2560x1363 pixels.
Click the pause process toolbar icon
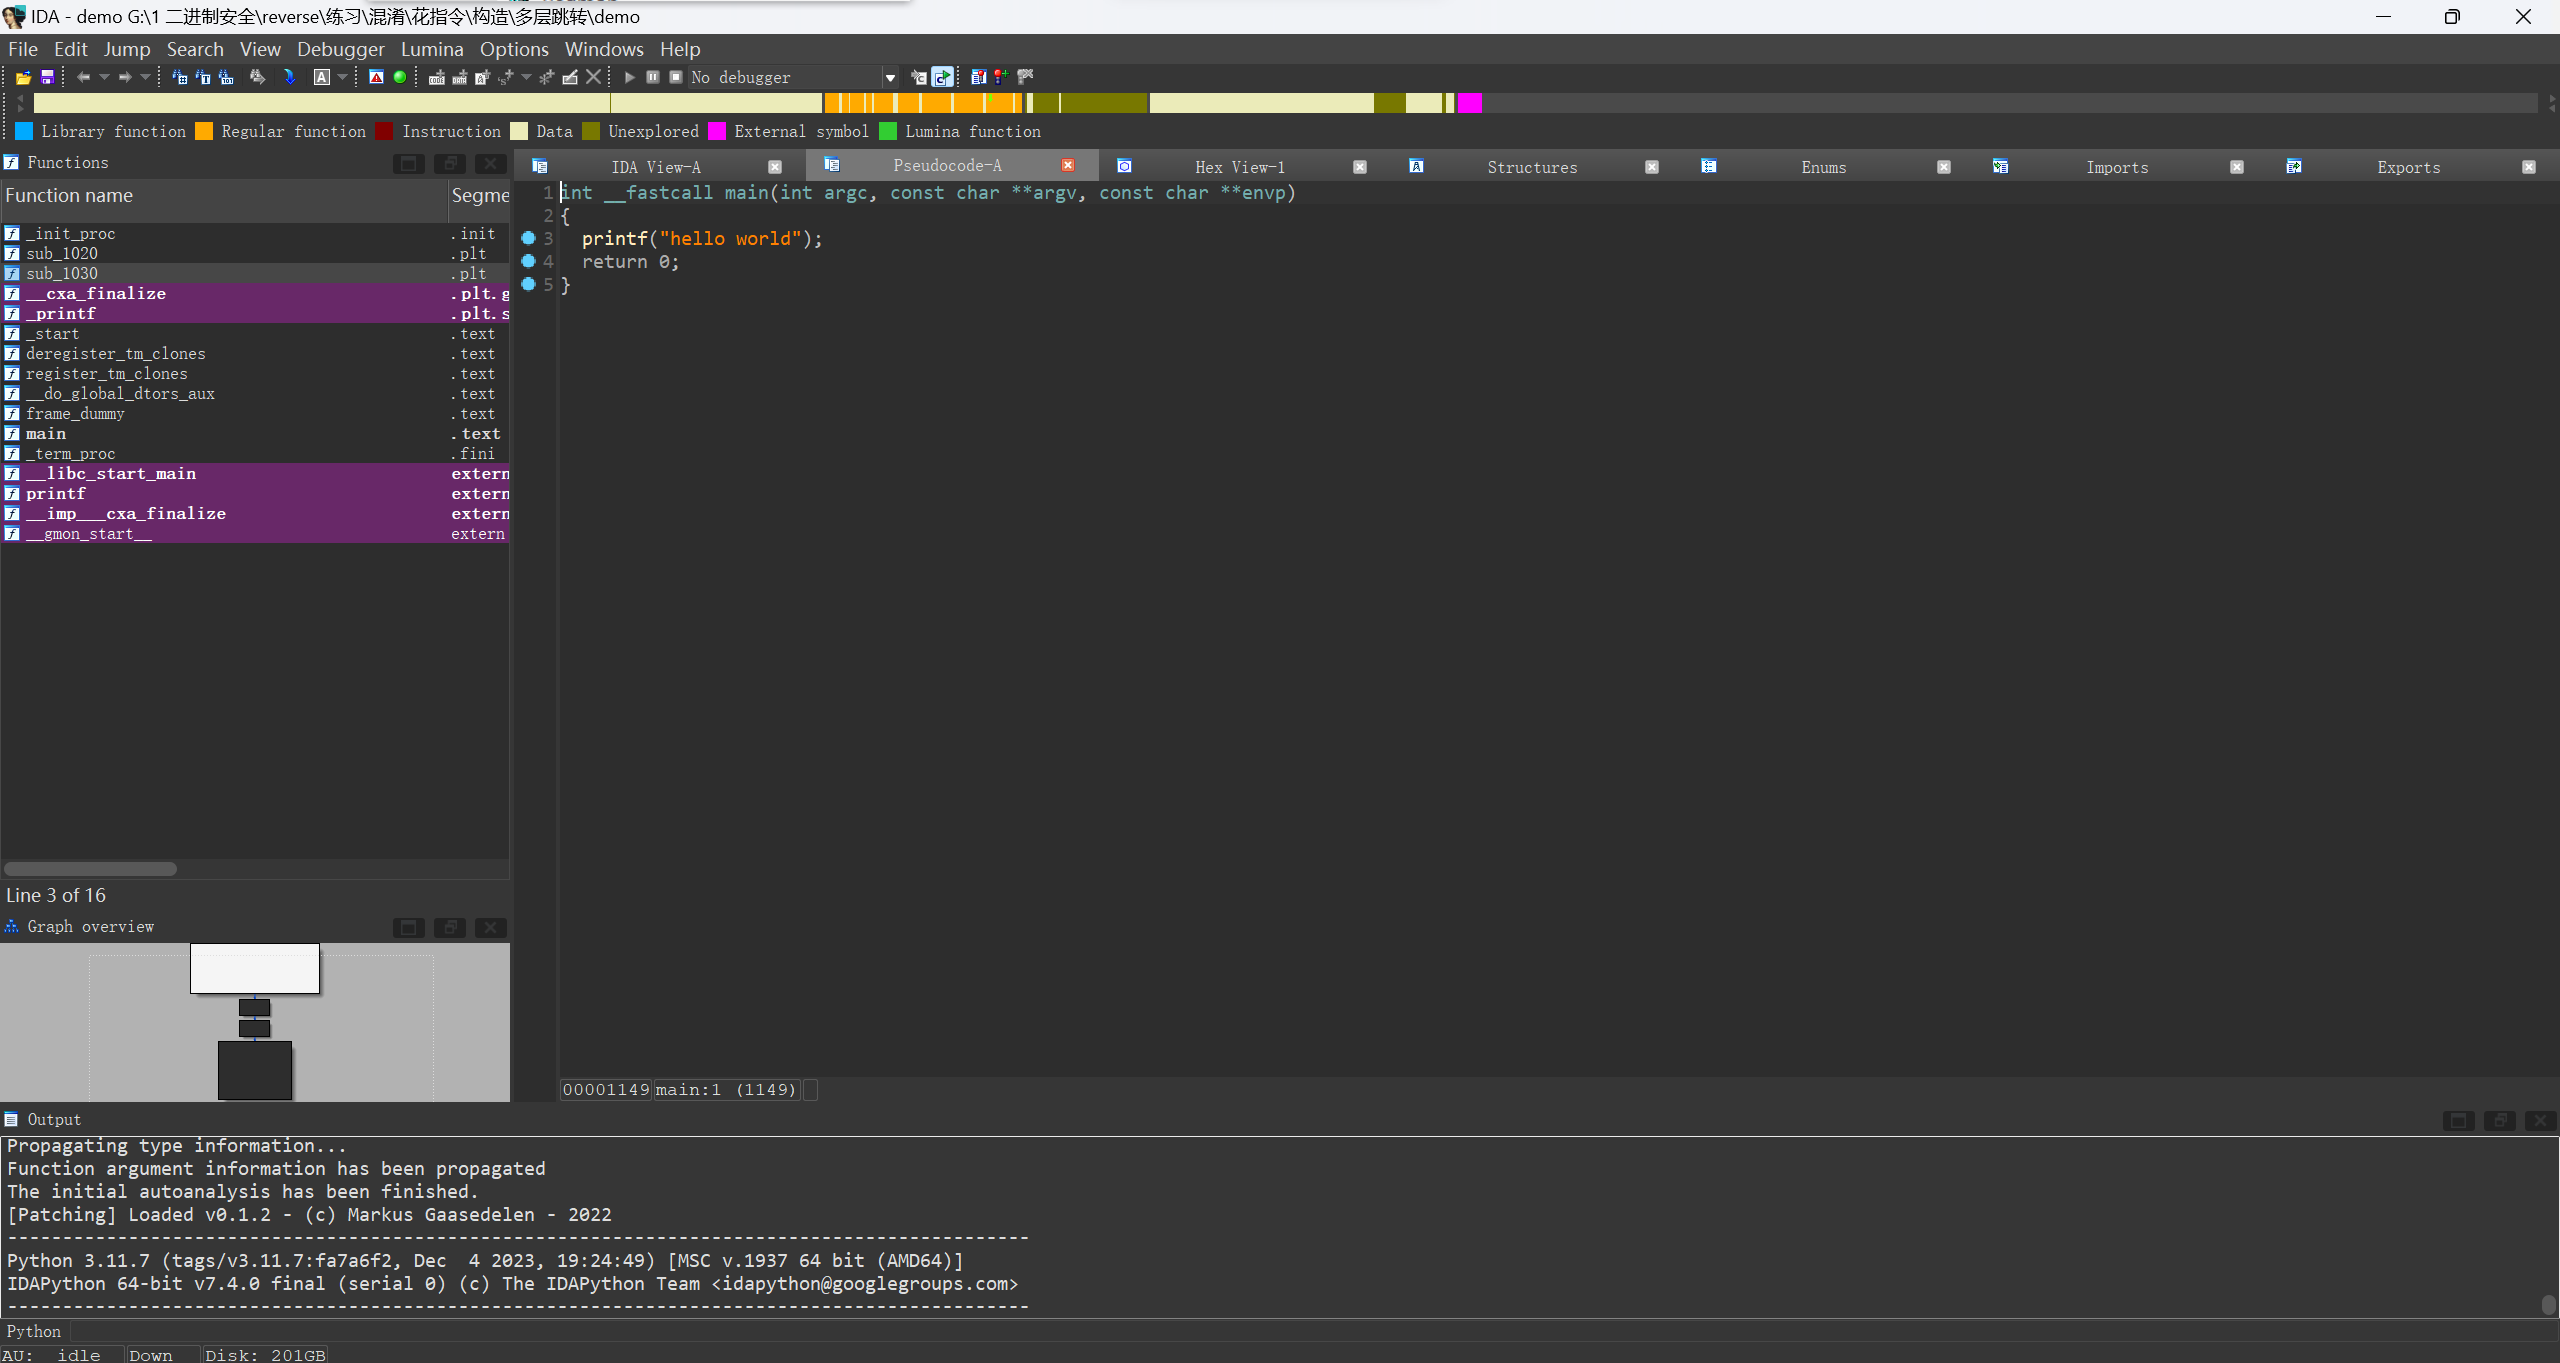[653, 77]
